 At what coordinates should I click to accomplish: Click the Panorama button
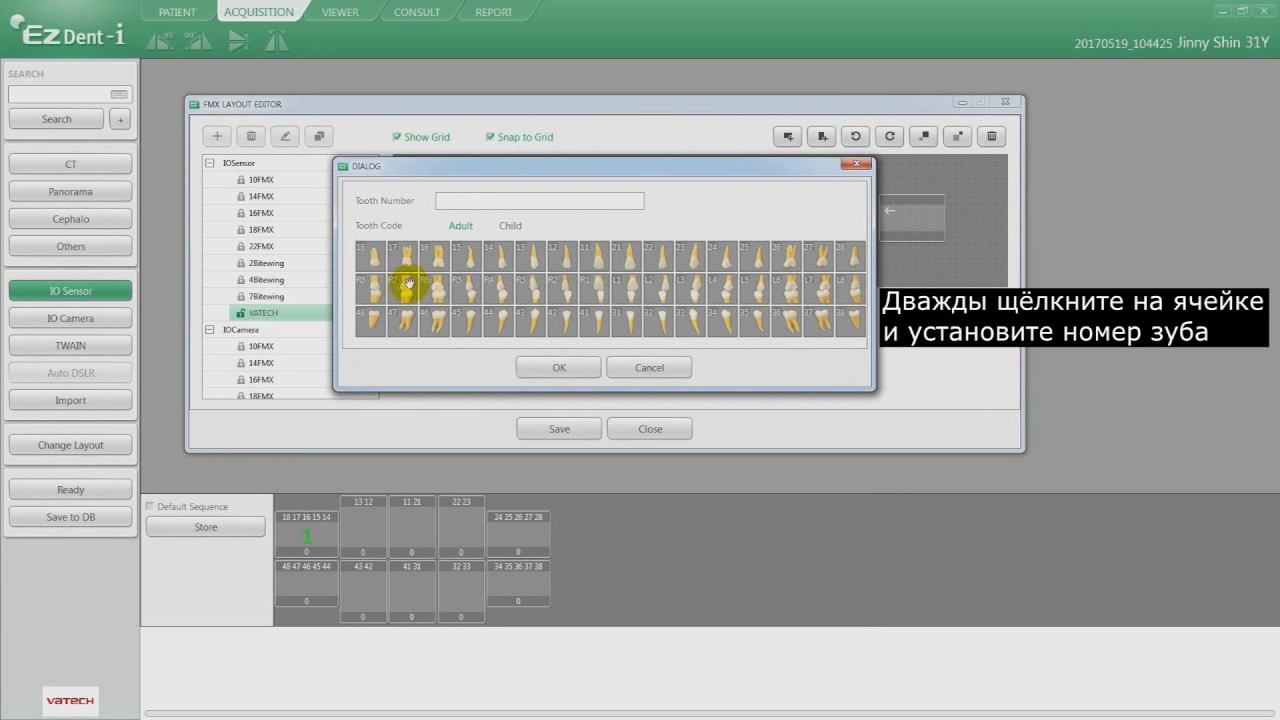pyautogui.click(x=70, y=192)
